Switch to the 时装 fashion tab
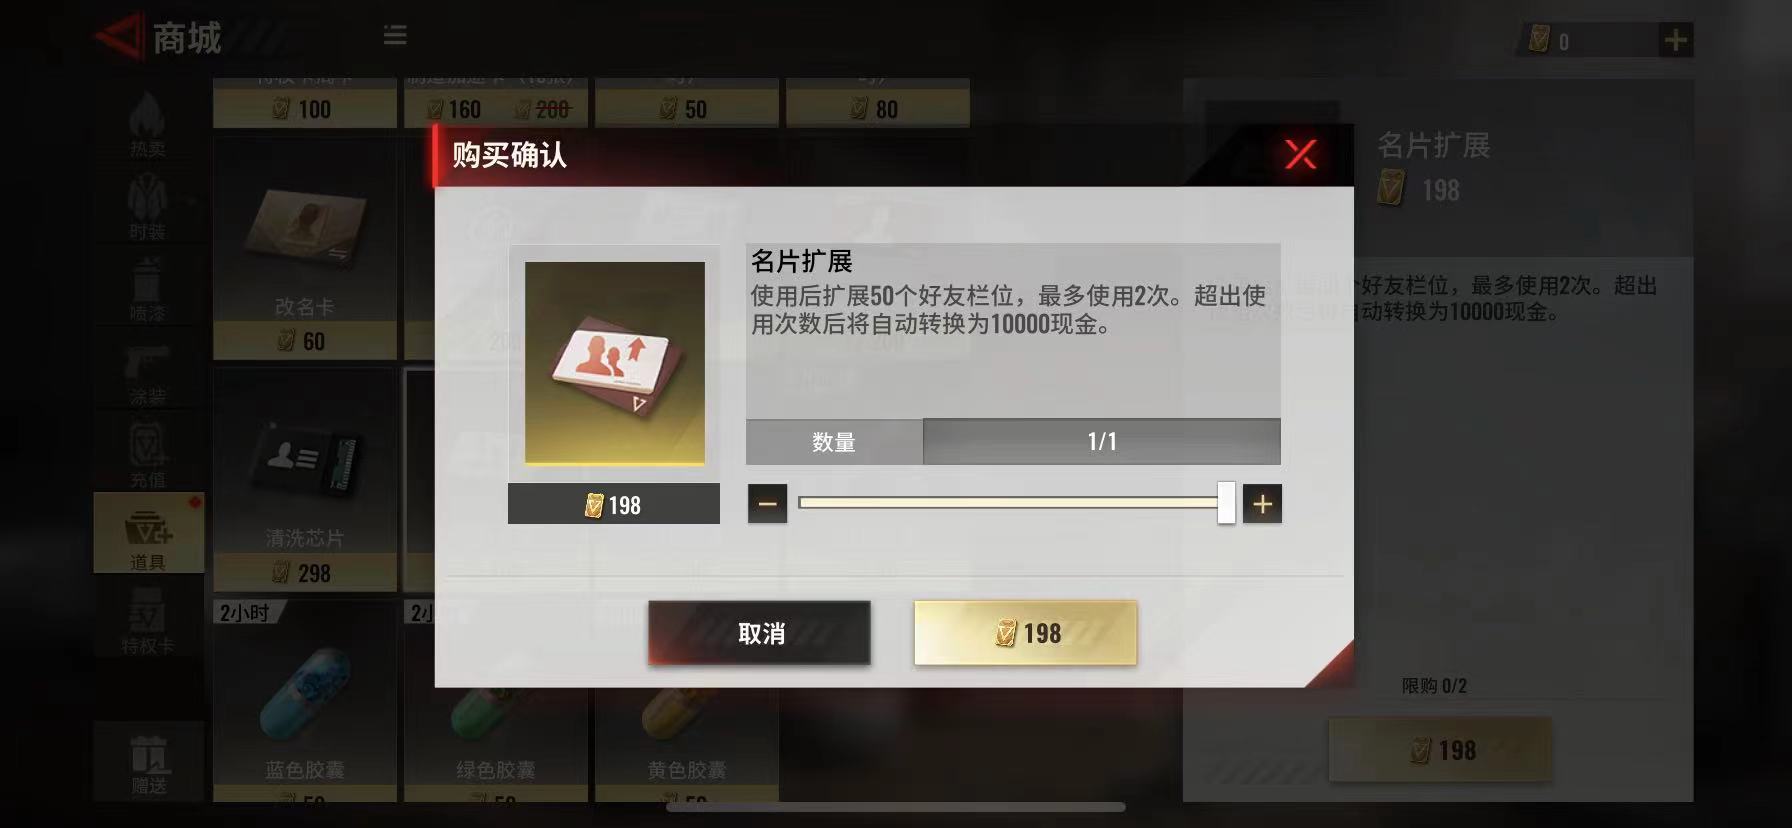 [147, 207]
